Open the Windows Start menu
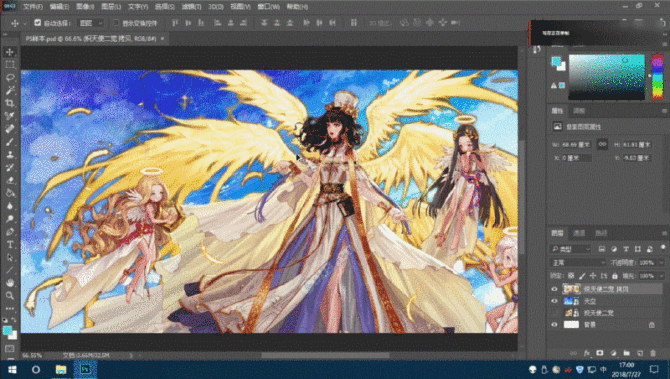670x379 pixels. [12, 370]
